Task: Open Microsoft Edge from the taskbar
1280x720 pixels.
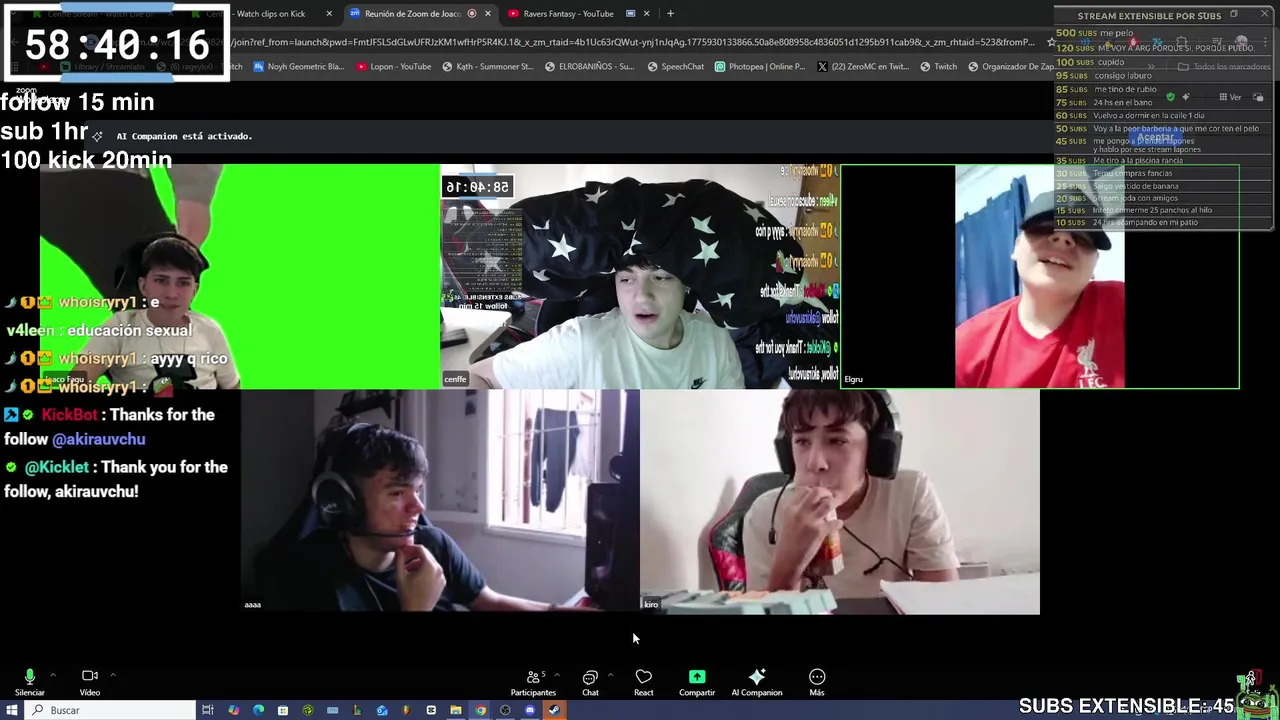Action: (258, 710)
